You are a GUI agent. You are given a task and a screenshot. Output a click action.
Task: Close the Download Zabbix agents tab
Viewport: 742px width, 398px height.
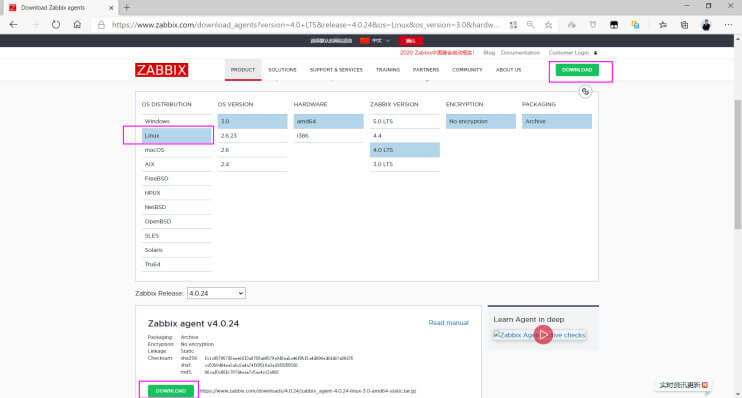click(x=111, y=8)
